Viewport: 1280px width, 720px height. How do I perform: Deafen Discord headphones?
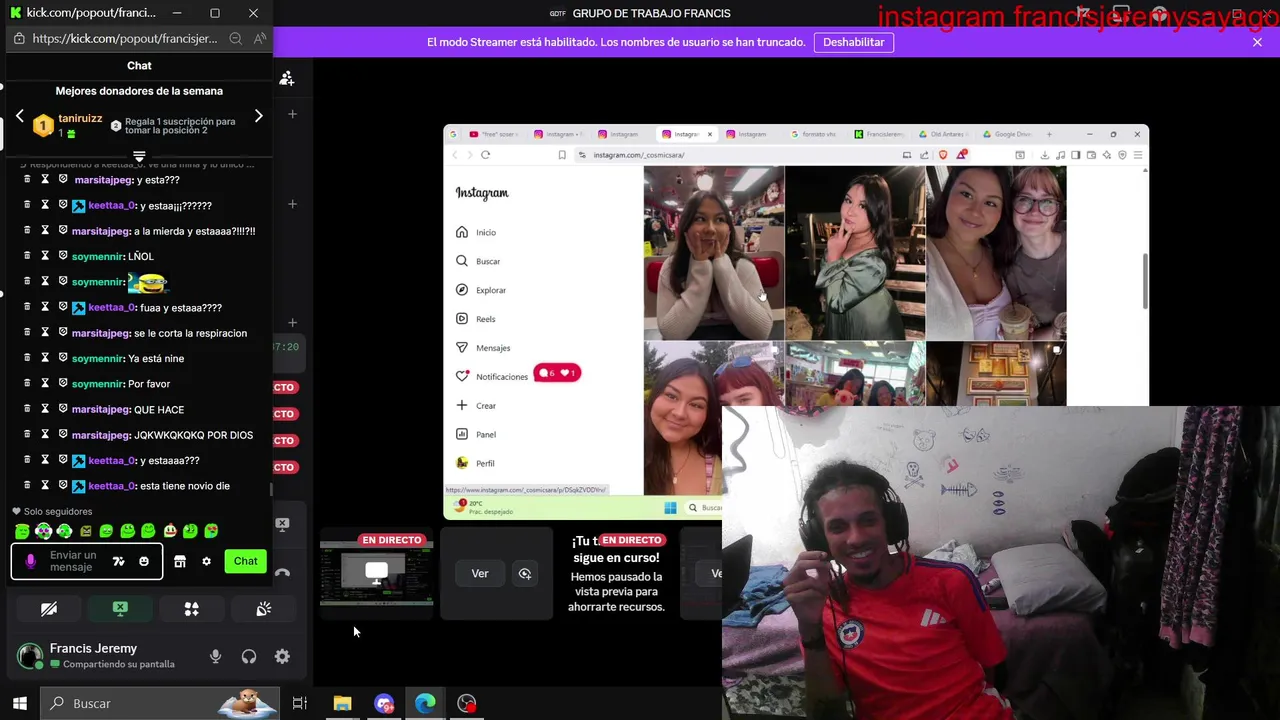click(x=249, y=656)
